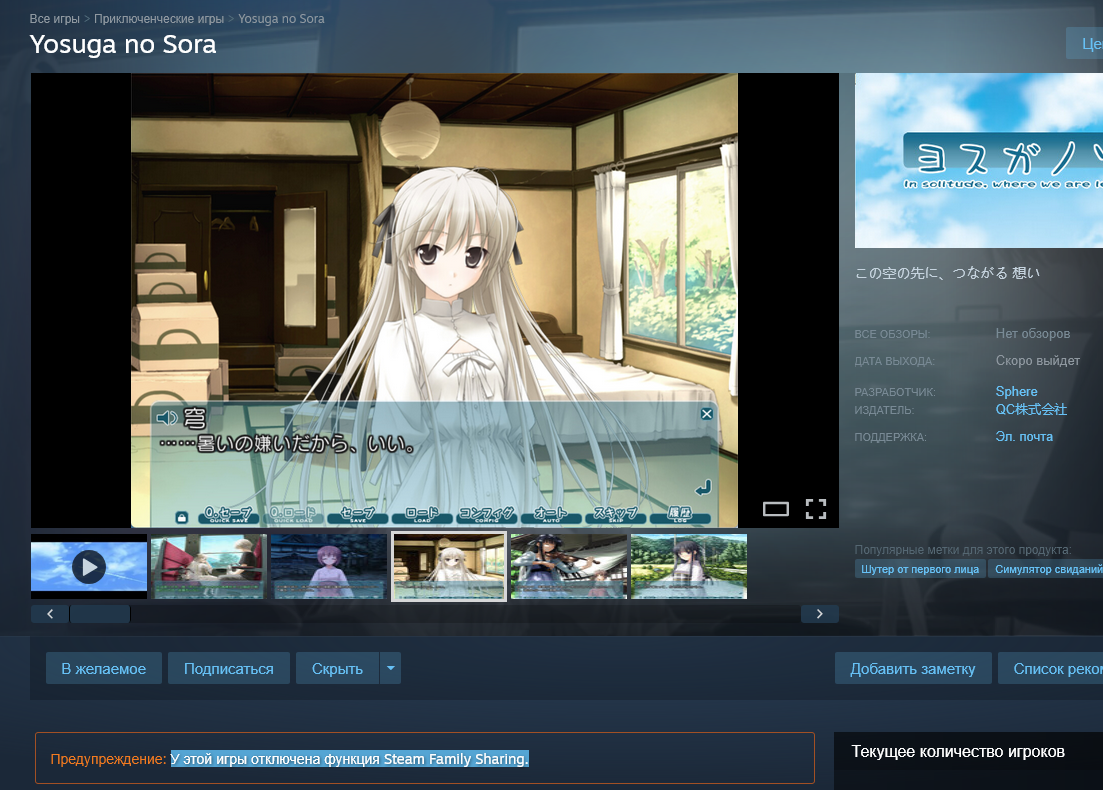Open Приключенческие игры breadcrumb link
Viewport: 1103px width, 790px height.
159,19
